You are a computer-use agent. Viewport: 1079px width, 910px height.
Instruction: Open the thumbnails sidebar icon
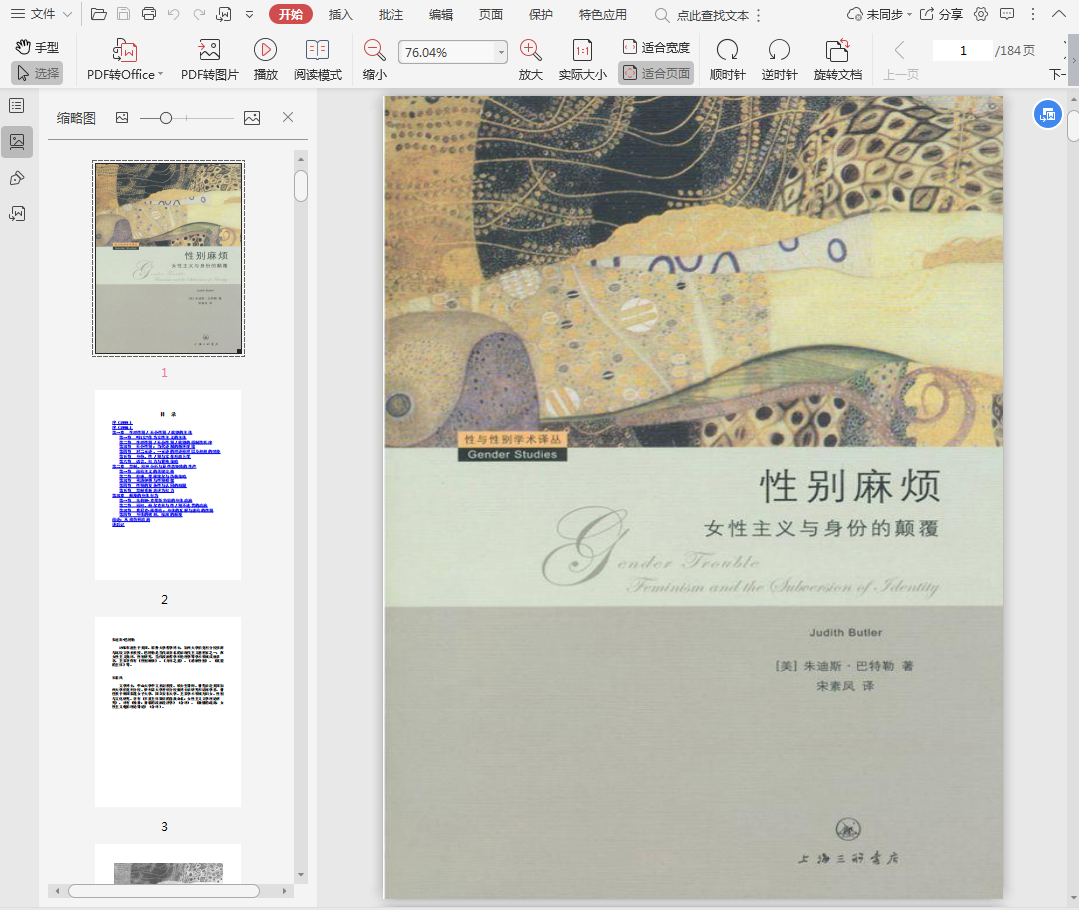tap(17, 142)
